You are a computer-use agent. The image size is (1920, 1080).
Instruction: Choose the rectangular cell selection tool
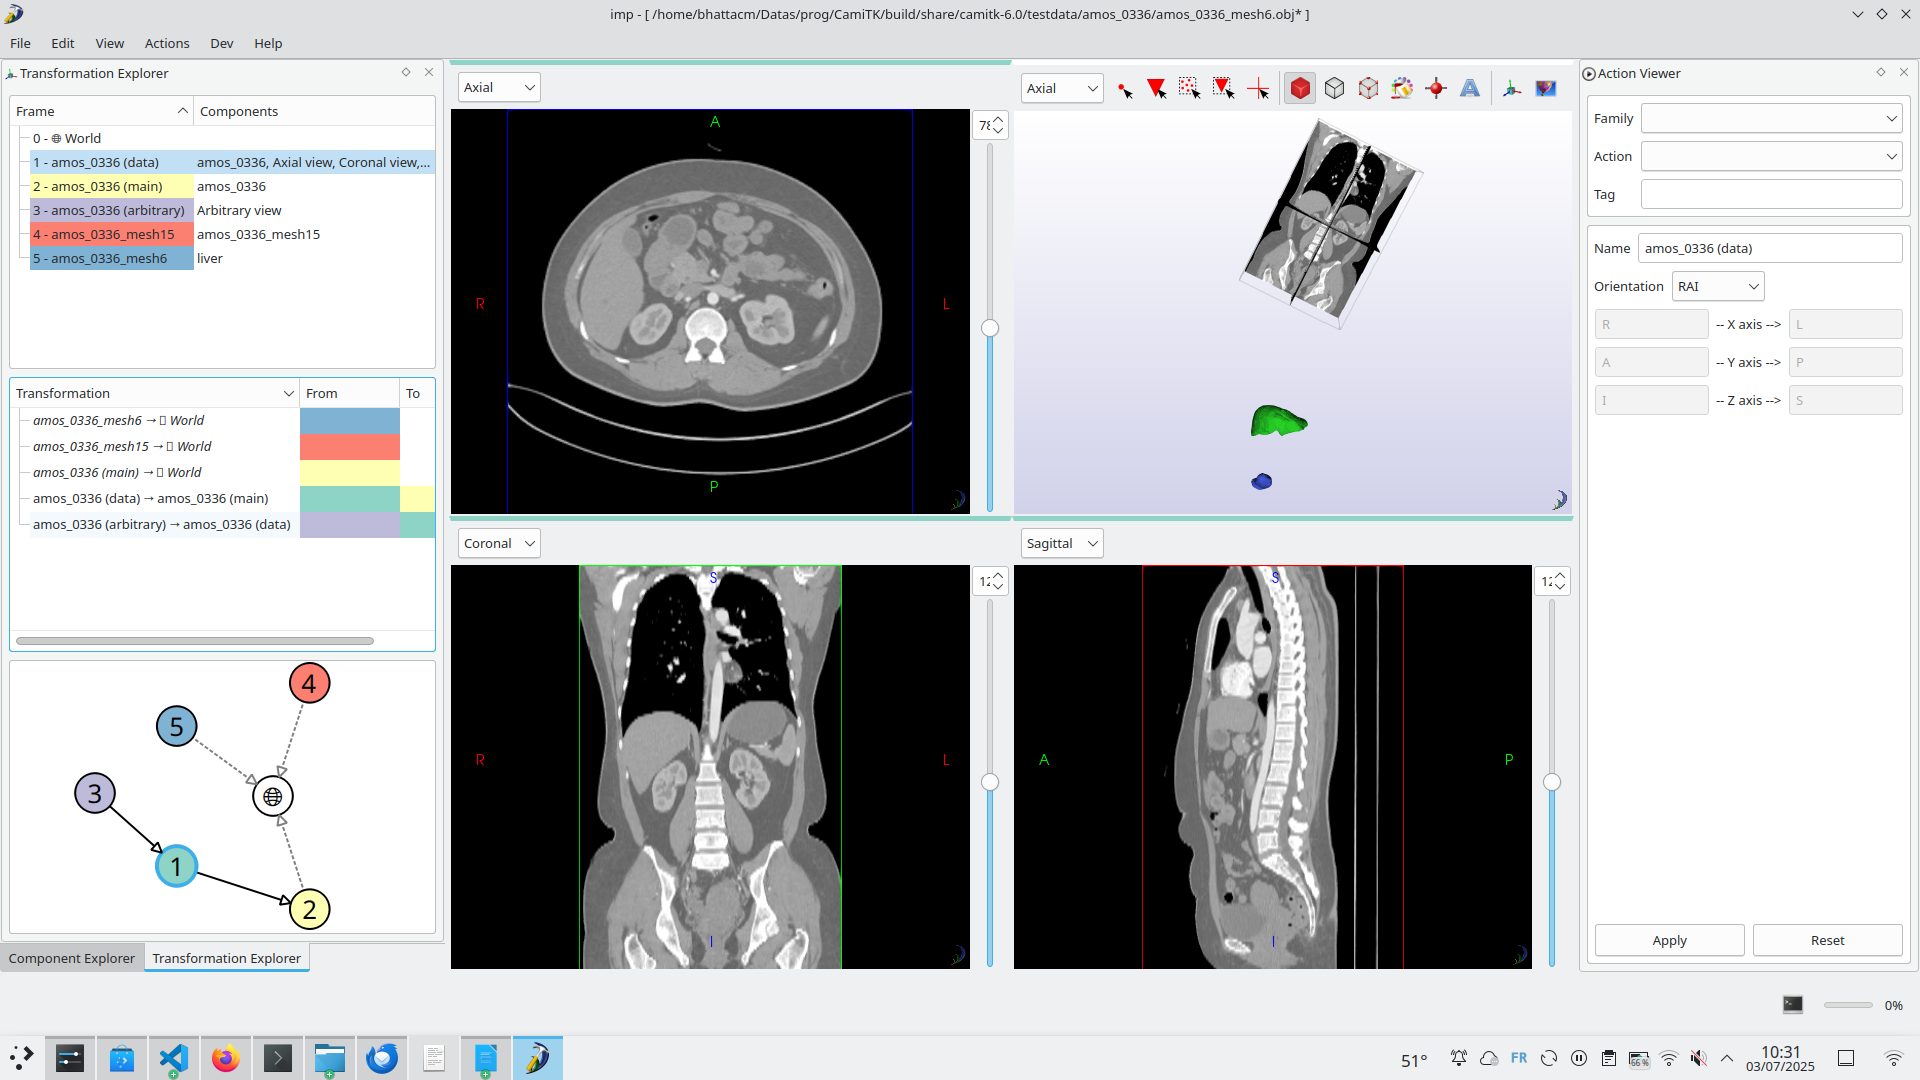pos(1223,89)
